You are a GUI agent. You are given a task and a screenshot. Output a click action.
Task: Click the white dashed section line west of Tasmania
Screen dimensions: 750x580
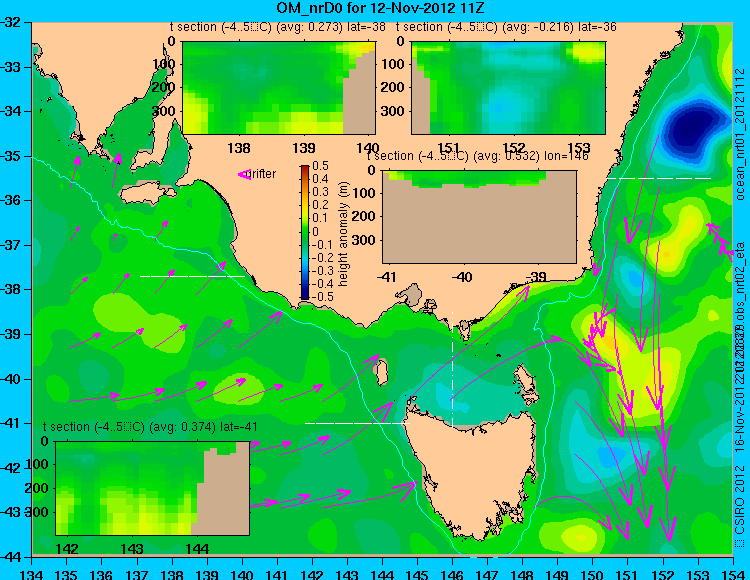tap(357, 423)
